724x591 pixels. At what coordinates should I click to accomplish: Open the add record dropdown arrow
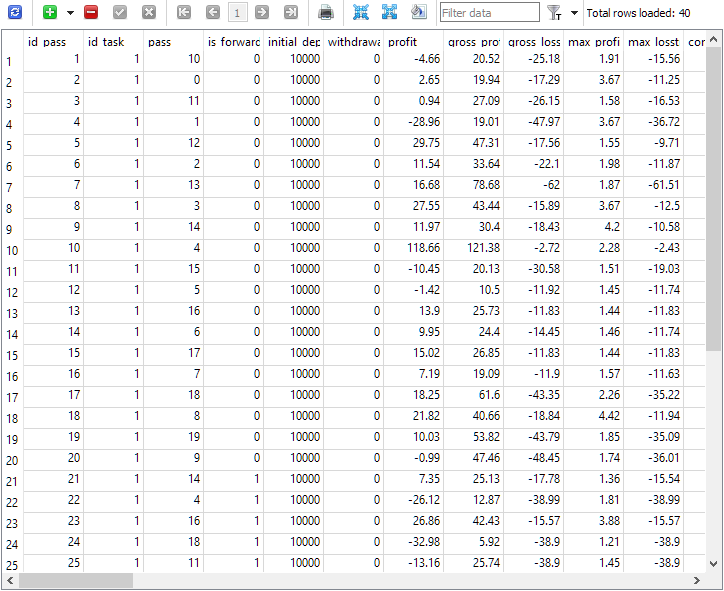[x=70, y=13]
